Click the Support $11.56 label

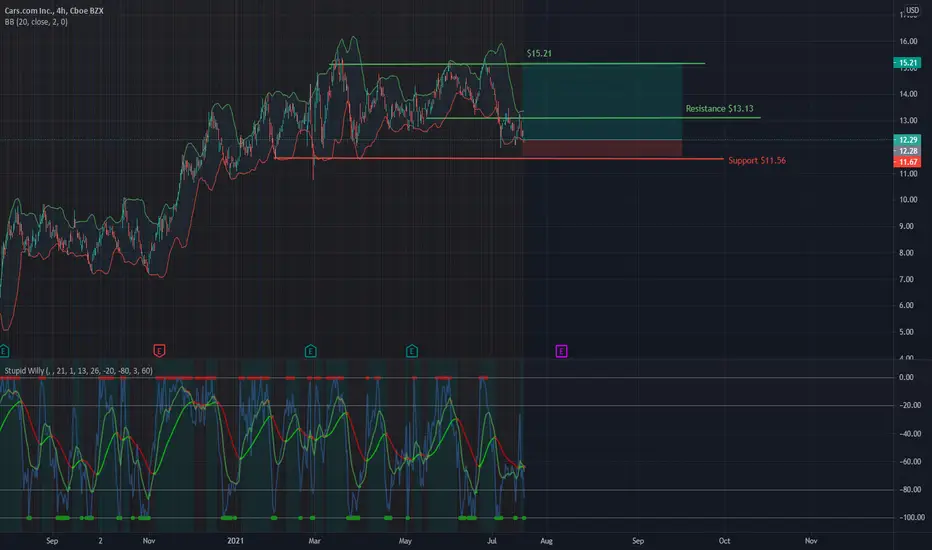tap(757, 161)
